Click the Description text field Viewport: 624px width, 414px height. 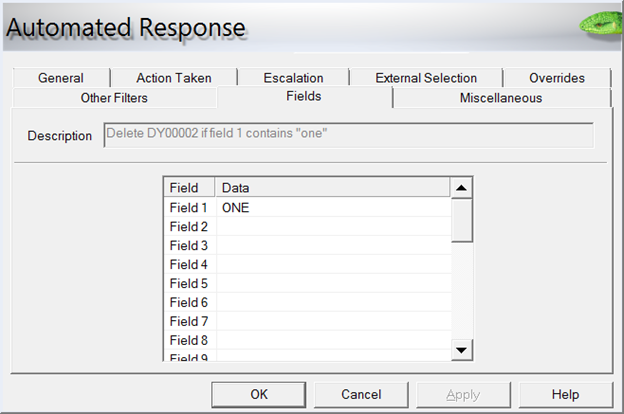[348, 135]
